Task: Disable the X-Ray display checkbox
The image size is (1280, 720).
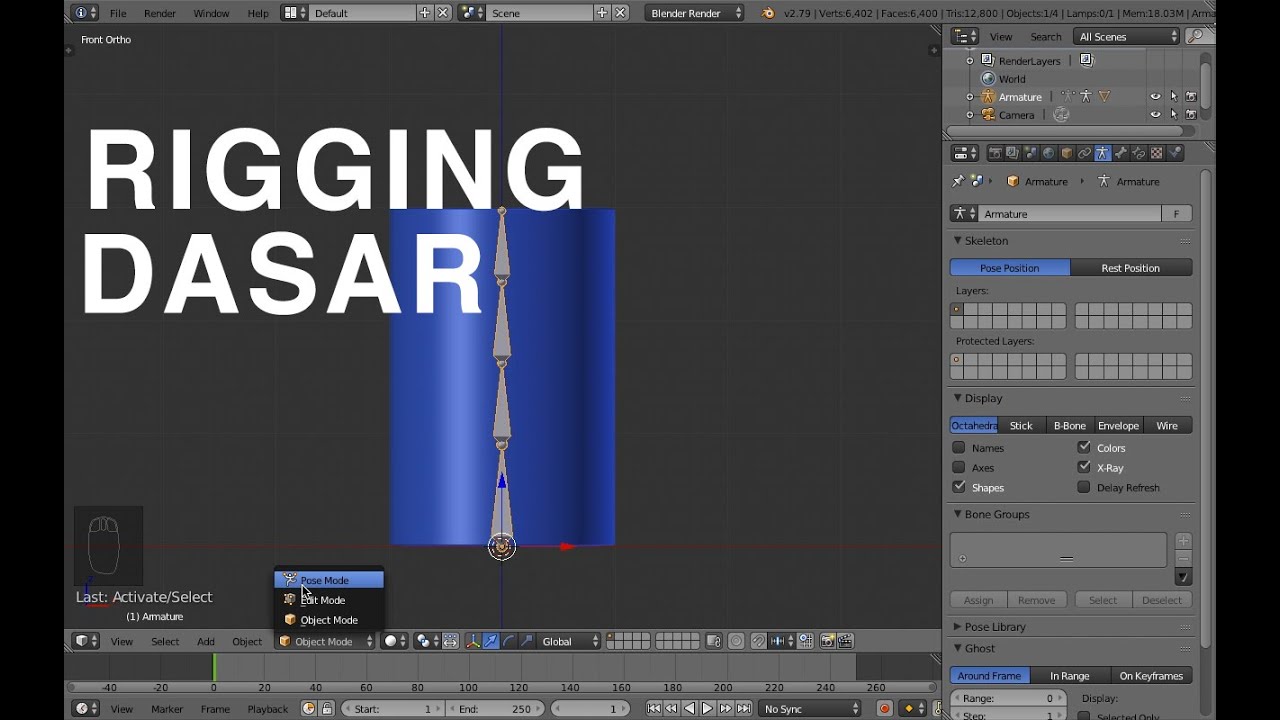Action: coord(1084,467)
